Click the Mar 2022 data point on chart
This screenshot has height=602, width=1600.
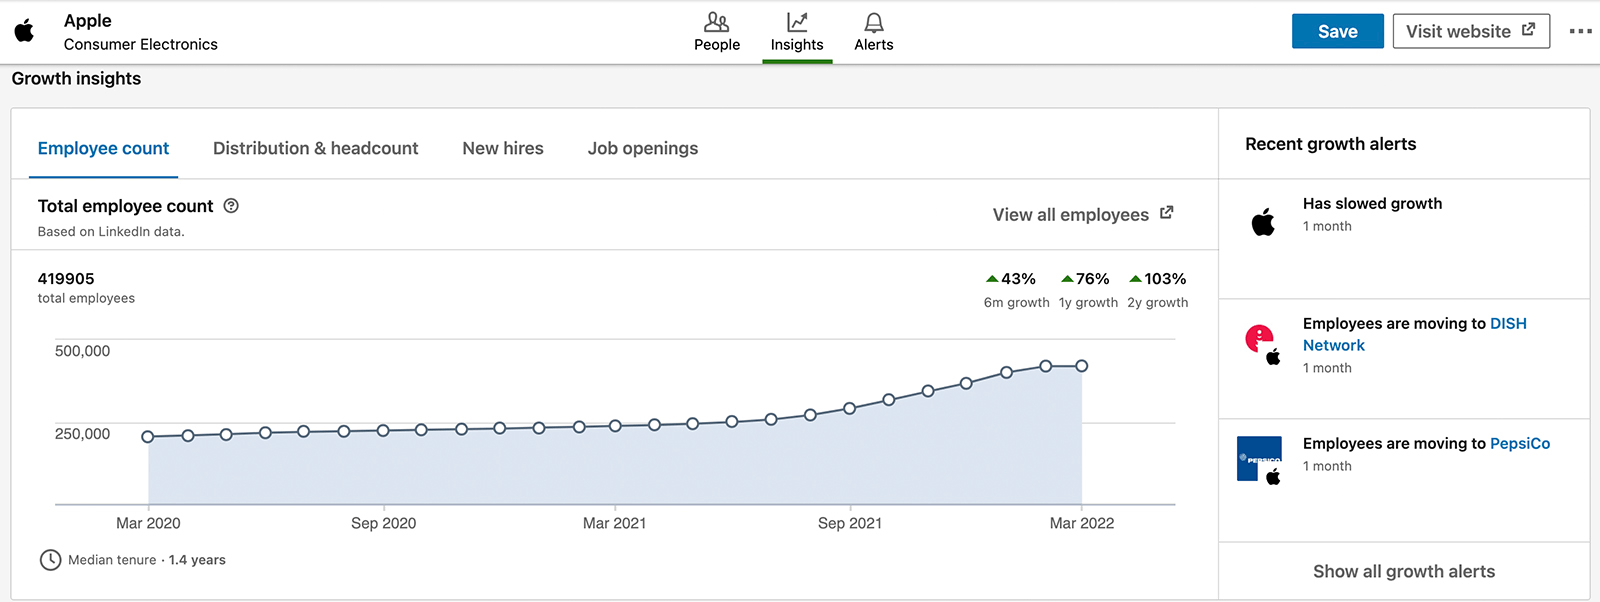point(1081,366)
